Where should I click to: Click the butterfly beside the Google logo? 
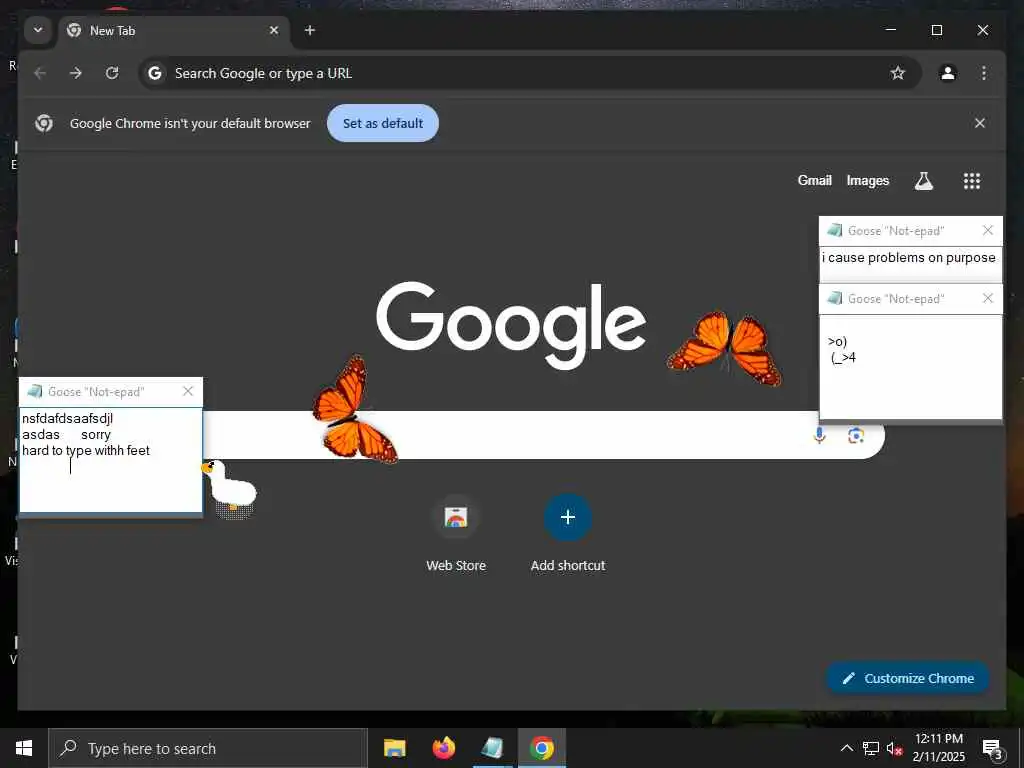tap(725, 348)
